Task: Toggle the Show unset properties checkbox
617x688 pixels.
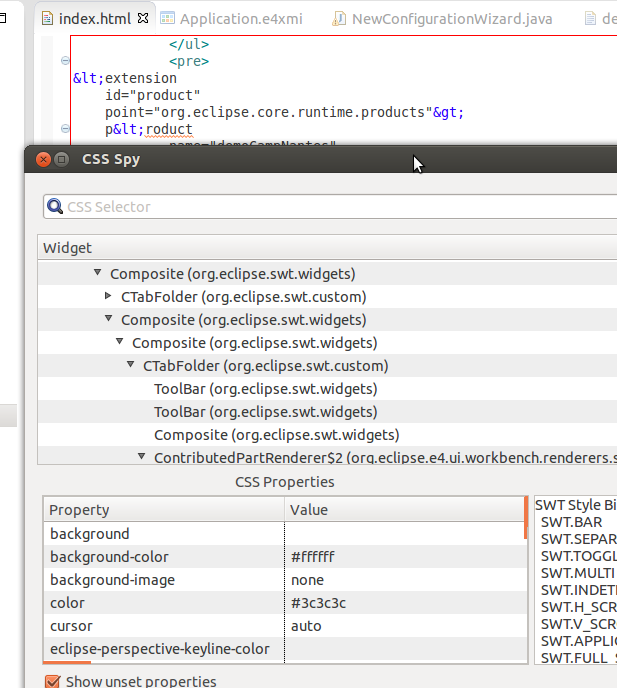Action: [53, 681]
